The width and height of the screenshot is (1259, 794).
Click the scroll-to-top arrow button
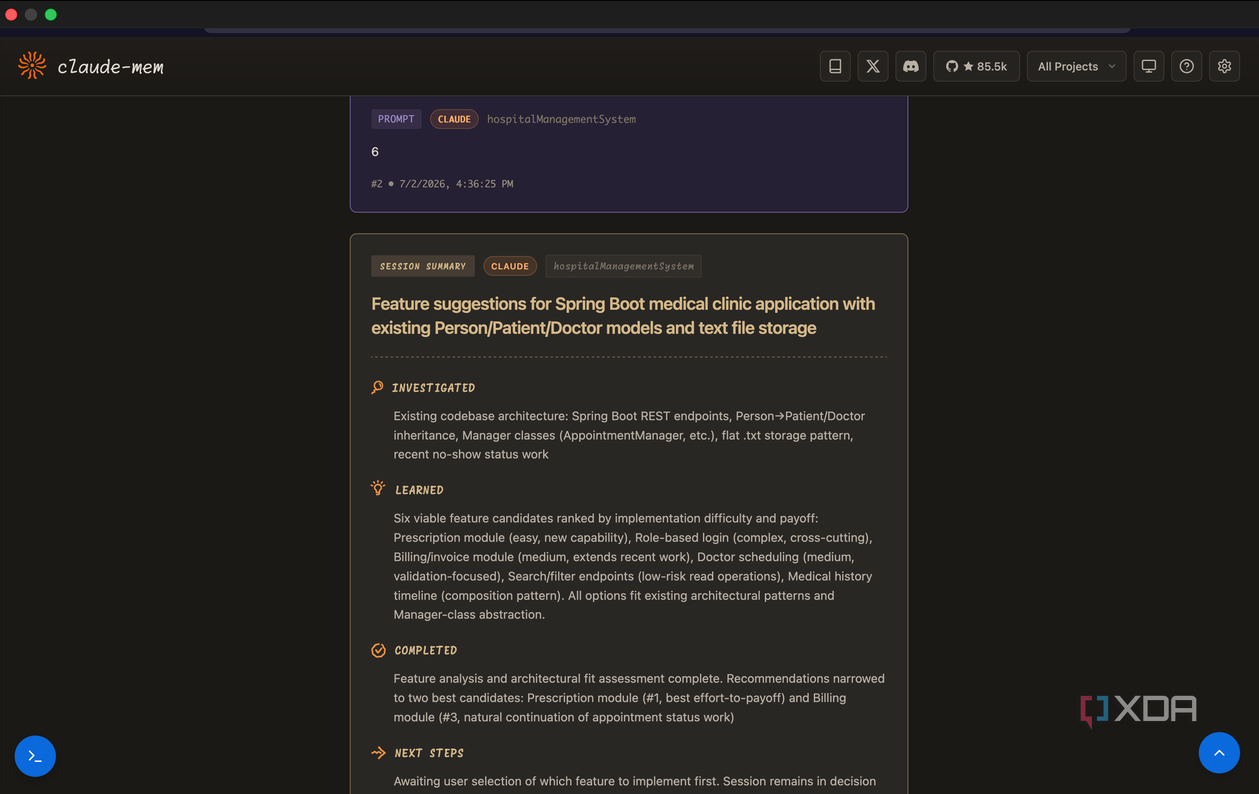(x=1219, y=753)
